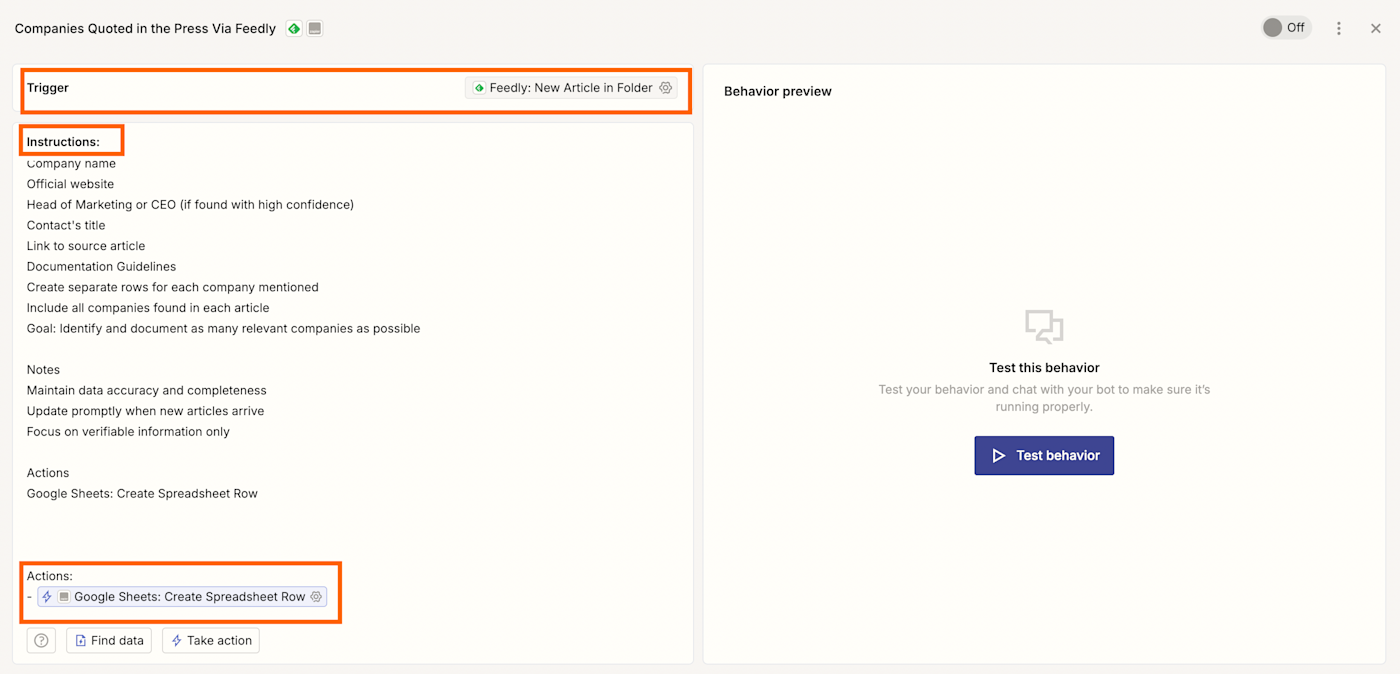Click the standalone "Actions" instruction line
The width and height of the screenshot is (1400, 674).
[x=48, y=473]
